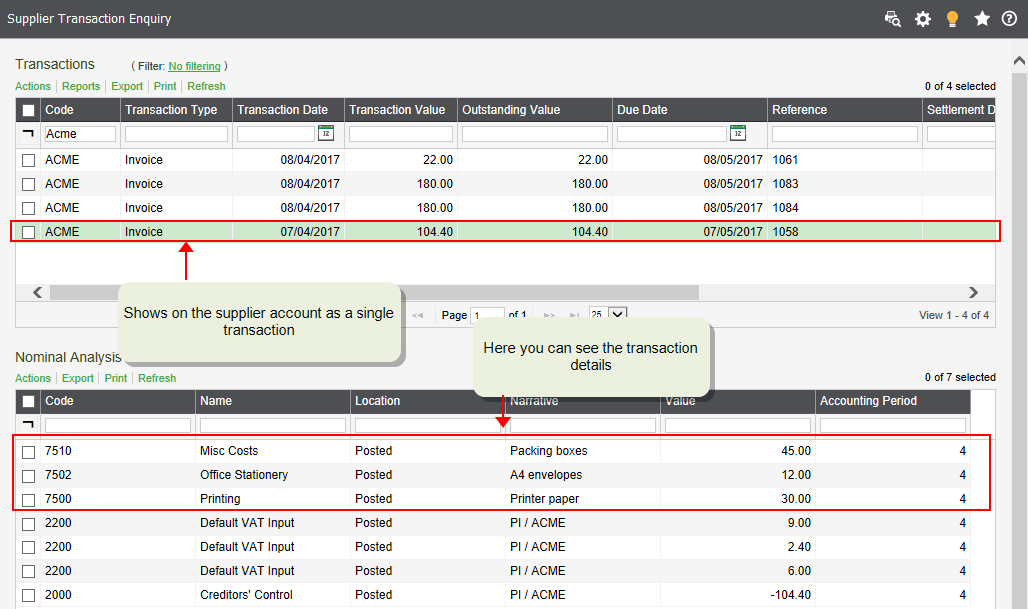
Task: Open the Actions menu in Nominal Analysis
Action: 32,378
